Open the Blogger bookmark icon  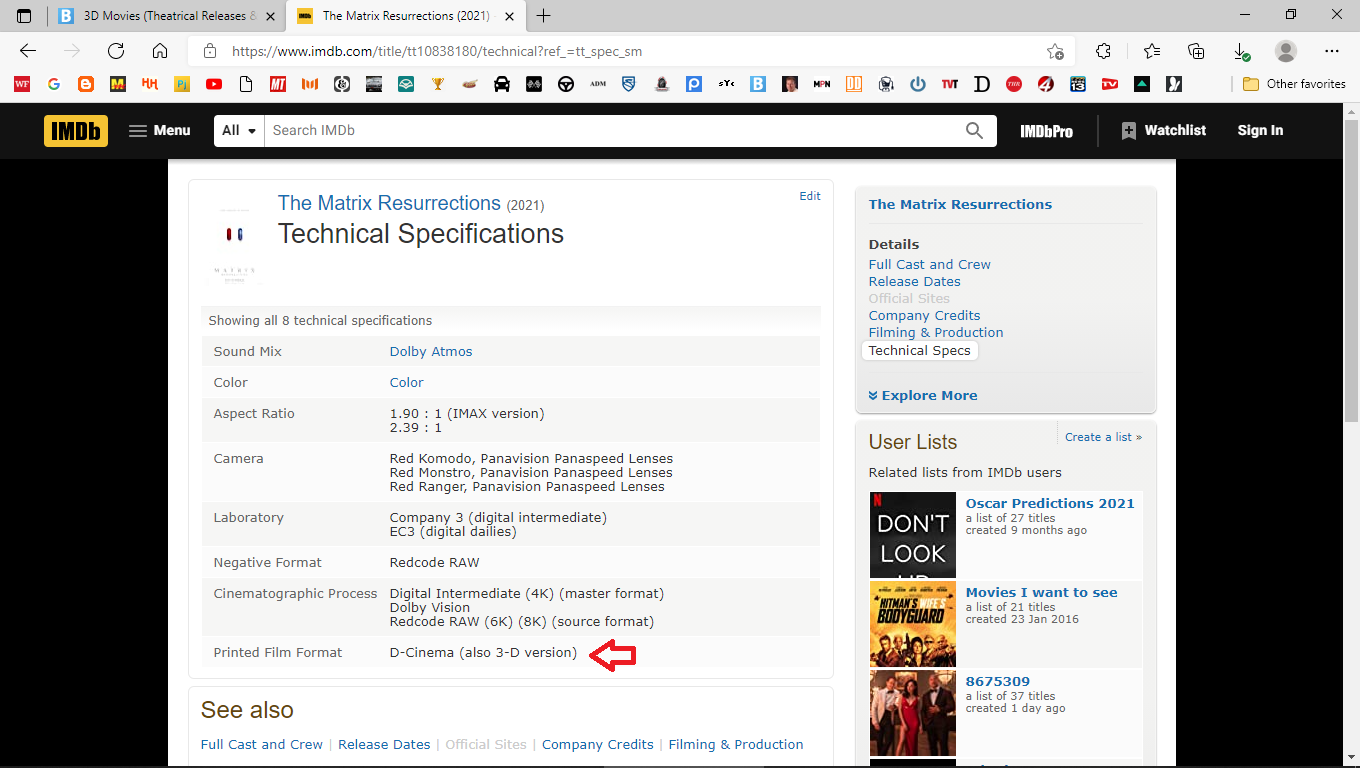pyautogui.click(x=86, y=84)
